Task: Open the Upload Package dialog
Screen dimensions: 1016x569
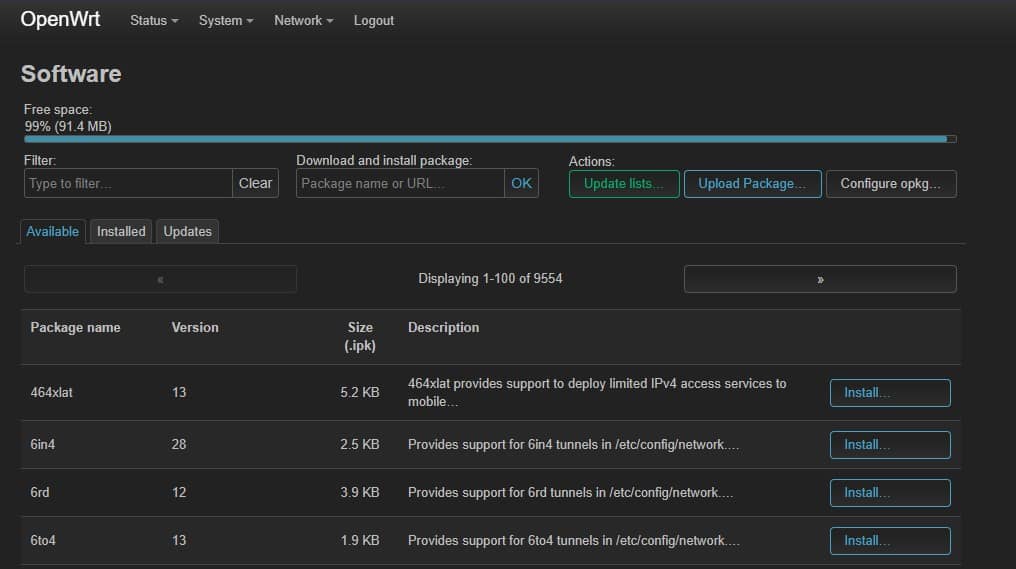Action: (x=752, y=184)
